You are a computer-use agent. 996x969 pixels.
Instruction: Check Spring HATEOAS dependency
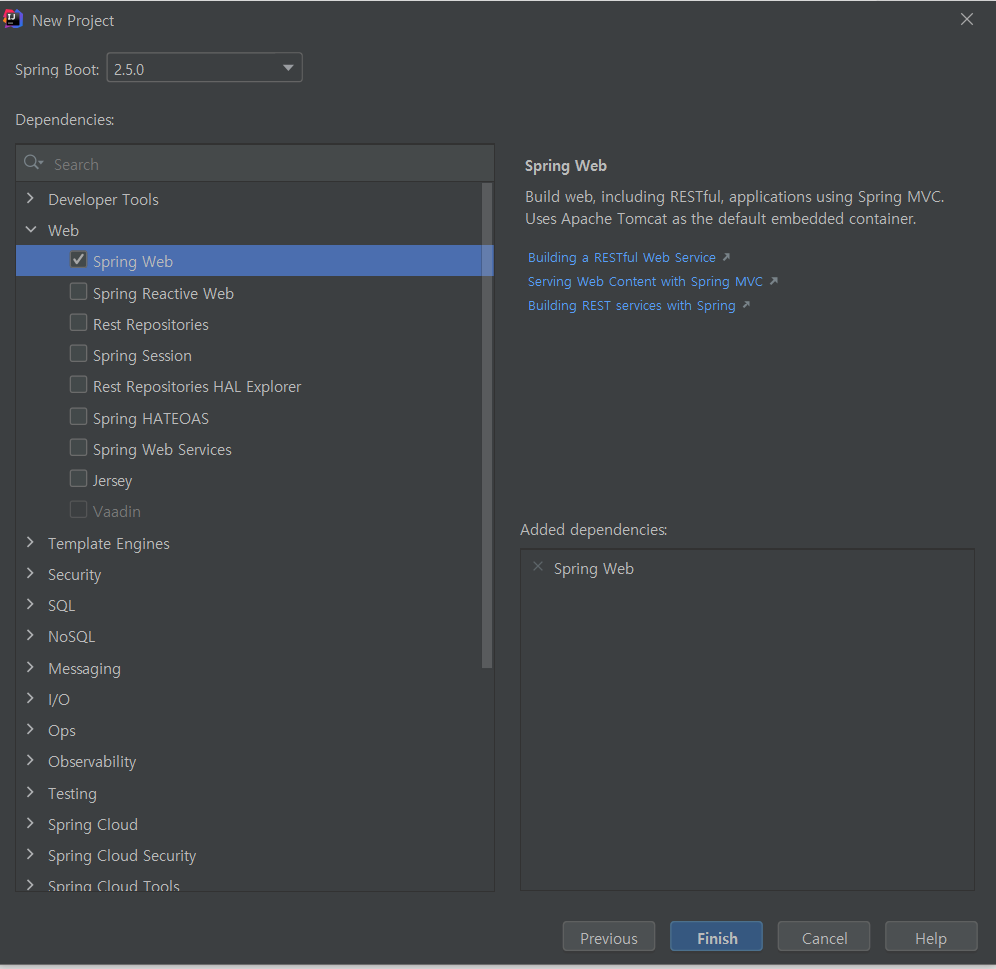coord(78,417)
